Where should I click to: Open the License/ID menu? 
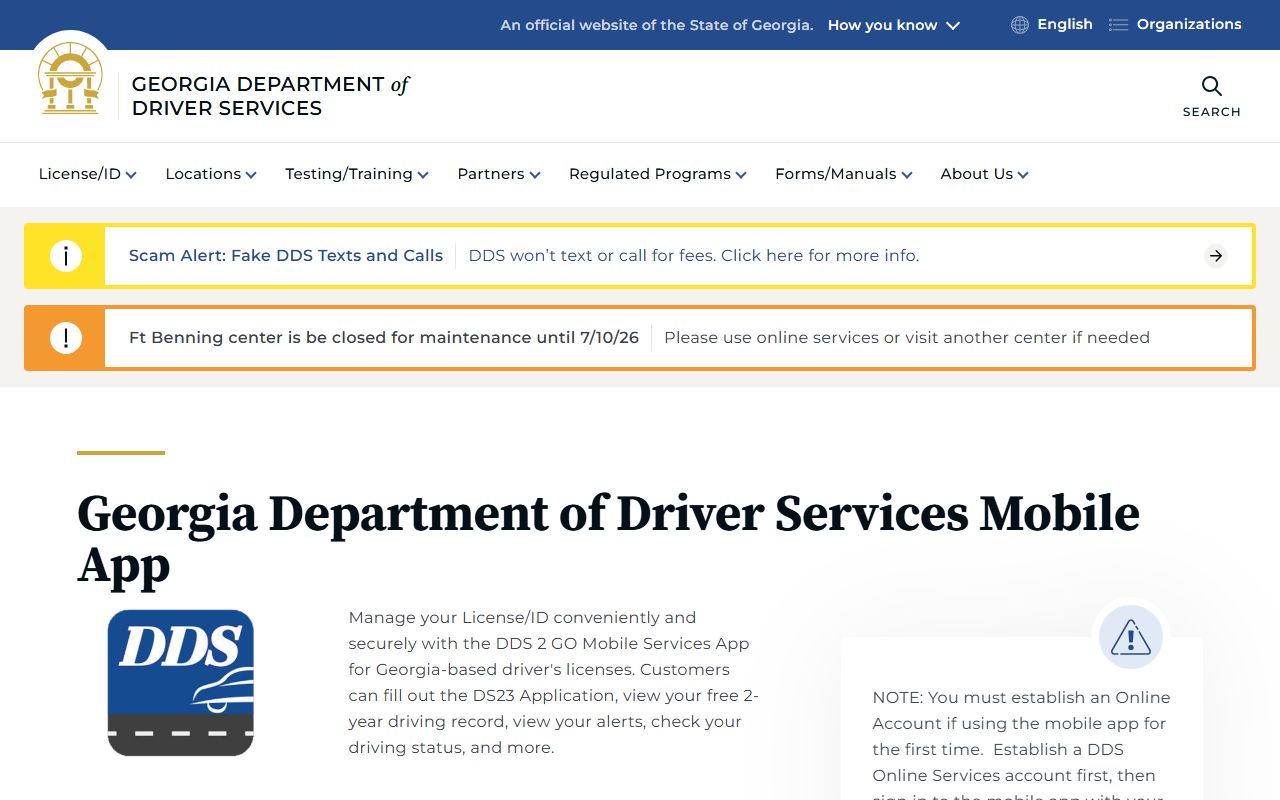[x=87, y=174]
